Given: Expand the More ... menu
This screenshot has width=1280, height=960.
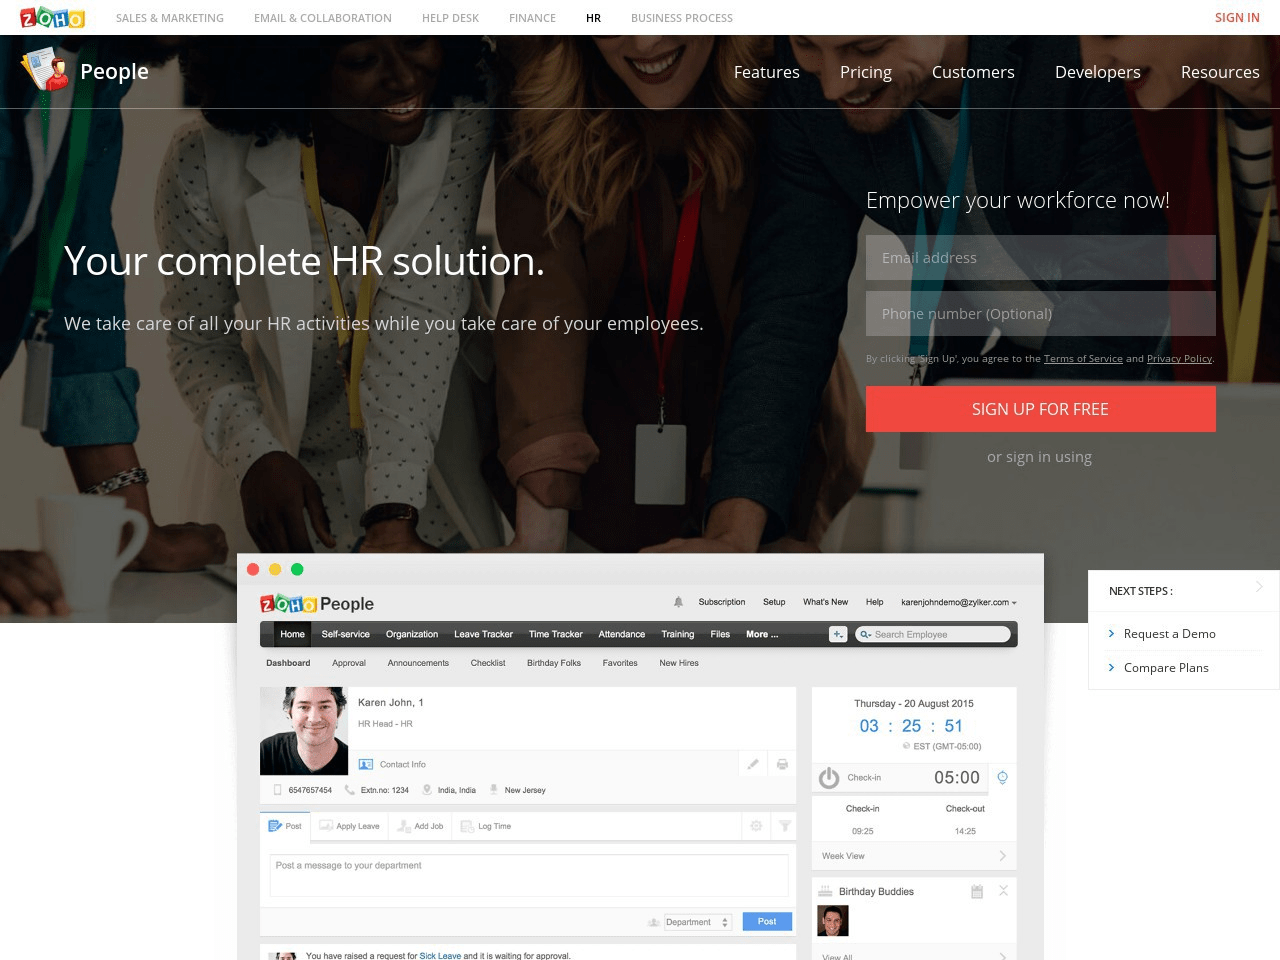Looking at the screenshot, I should pyautogui.click(x=762, y=634).
